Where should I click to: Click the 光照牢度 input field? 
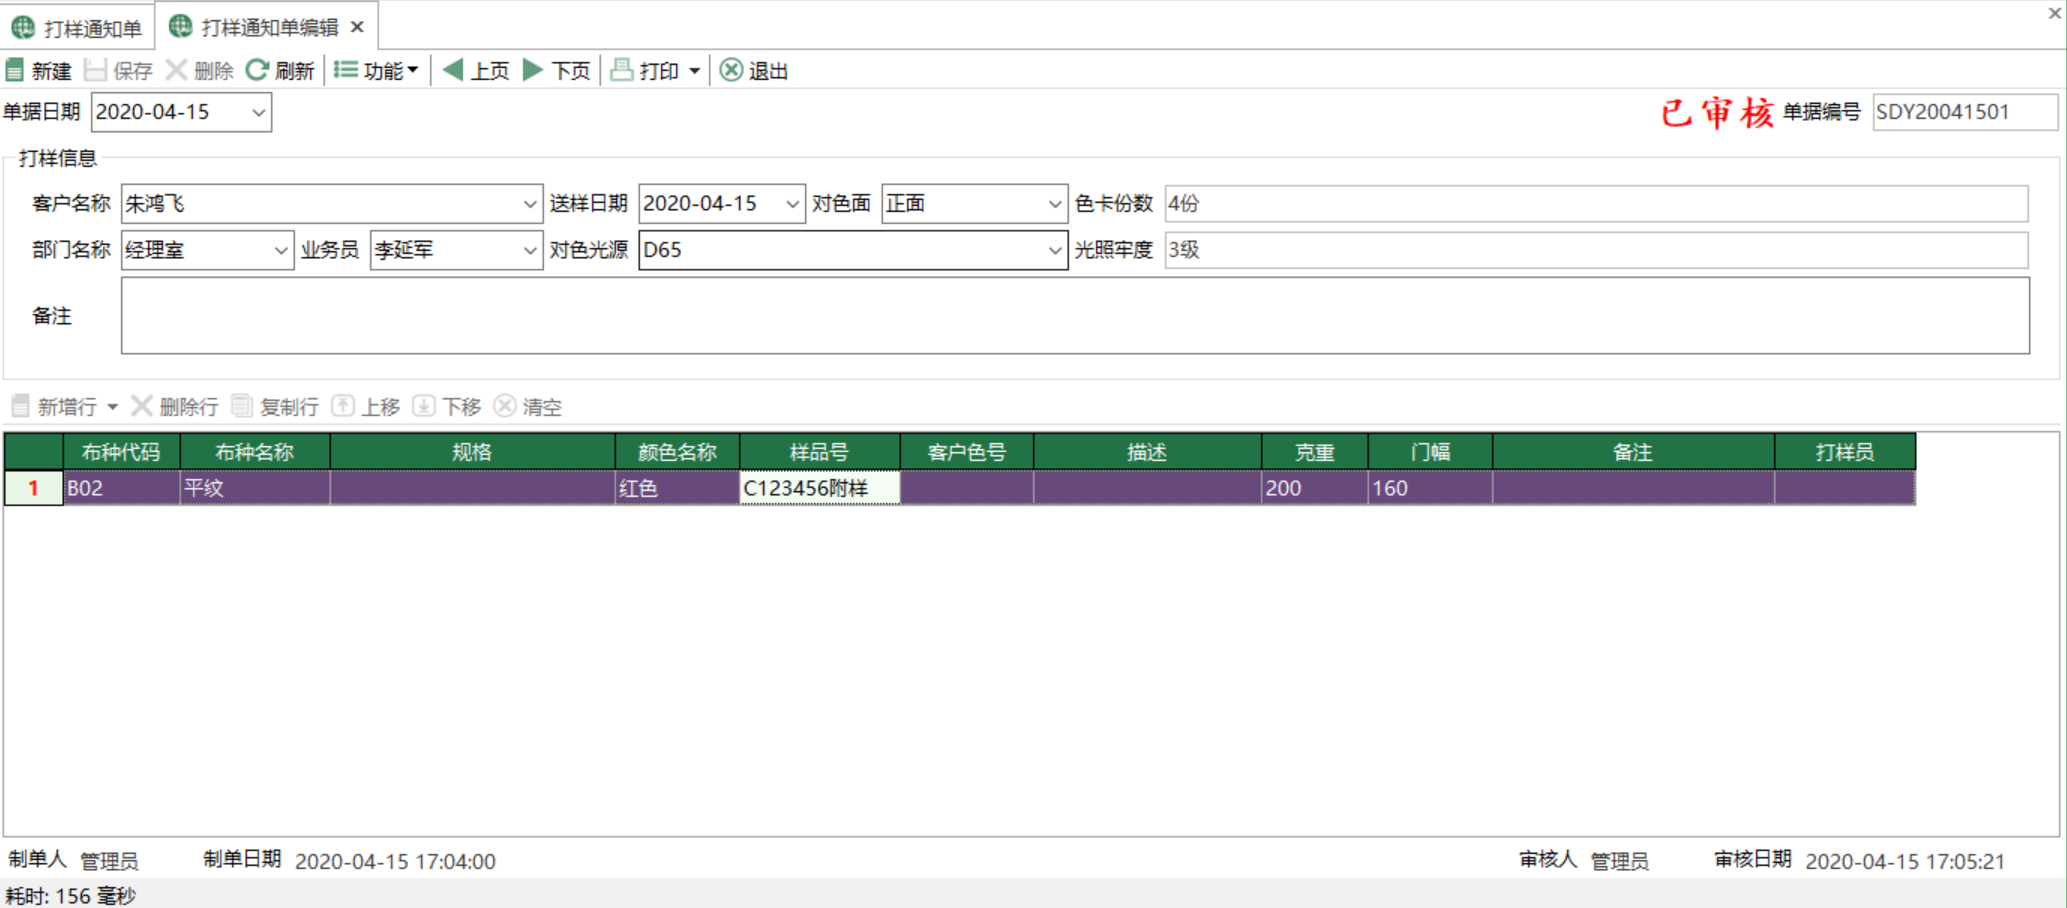pyautogui.click(x=1596, y=250)
